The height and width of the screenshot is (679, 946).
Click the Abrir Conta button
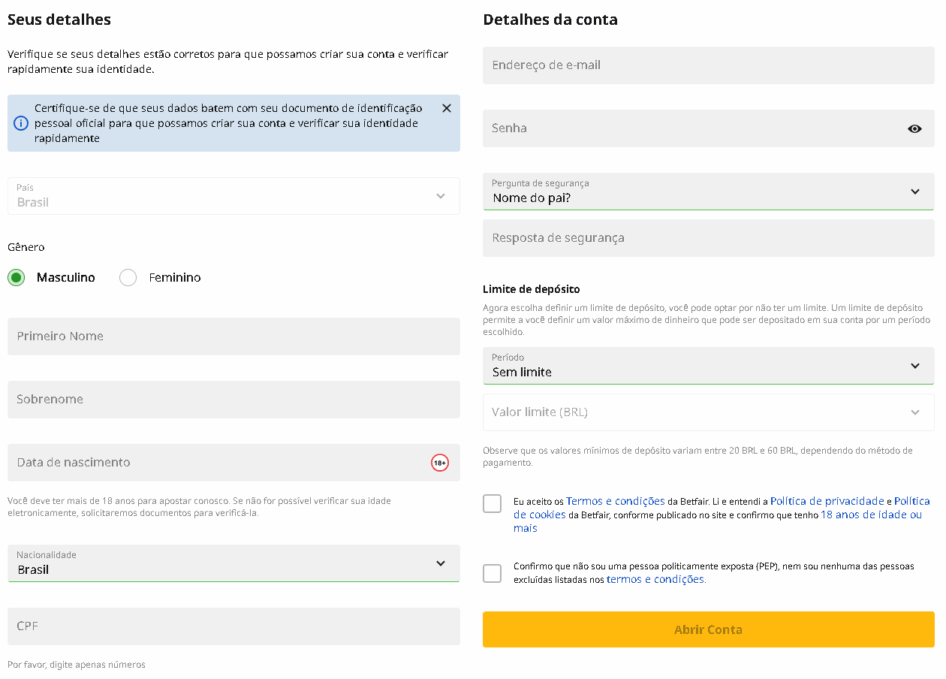coord(707,629)
